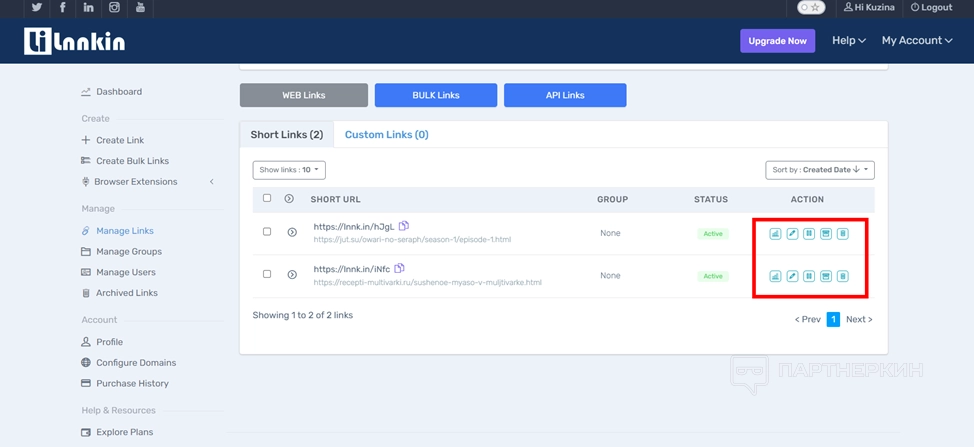Click the https://lnnk.in/iNfc short URL
This screenshot has height=447, width=974.
[x=352, y=269]
